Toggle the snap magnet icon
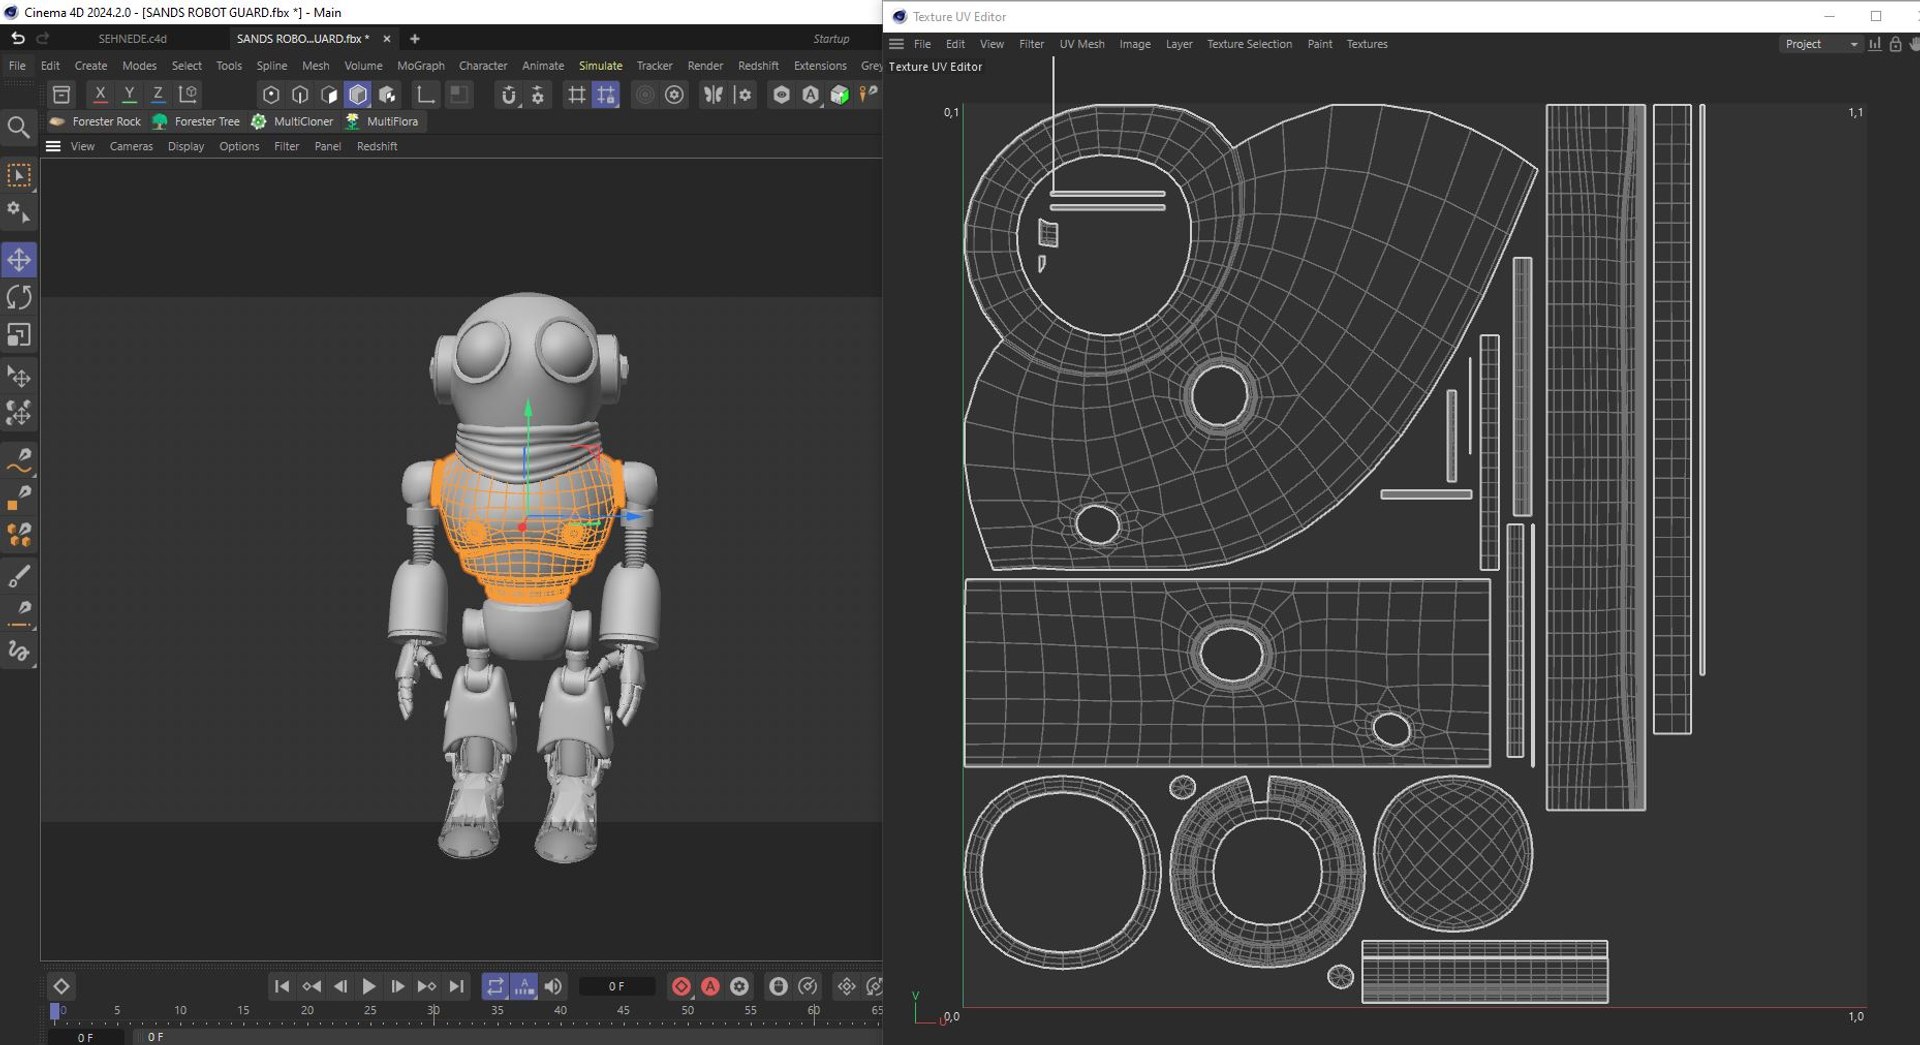This screenshot has width=1920, height=1045. click(x=509, y=94)
